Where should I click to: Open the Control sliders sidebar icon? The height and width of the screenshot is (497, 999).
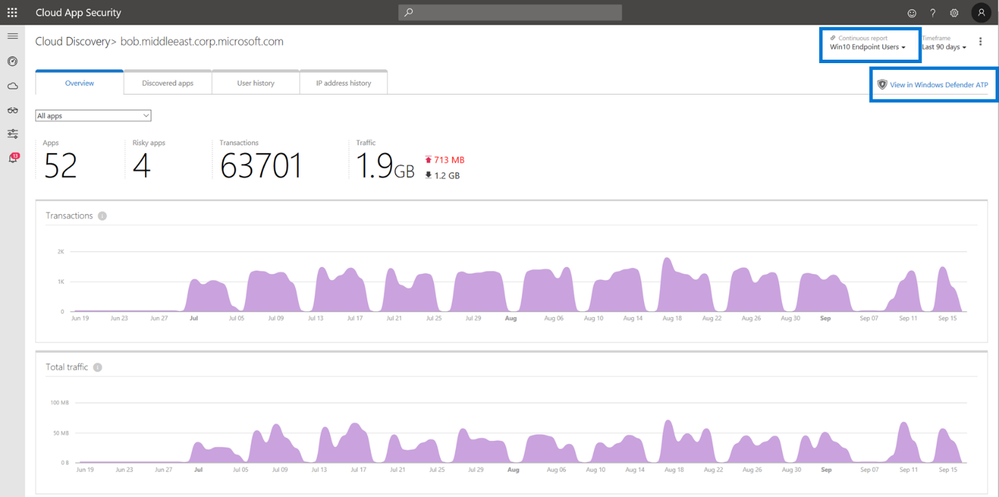12,134
